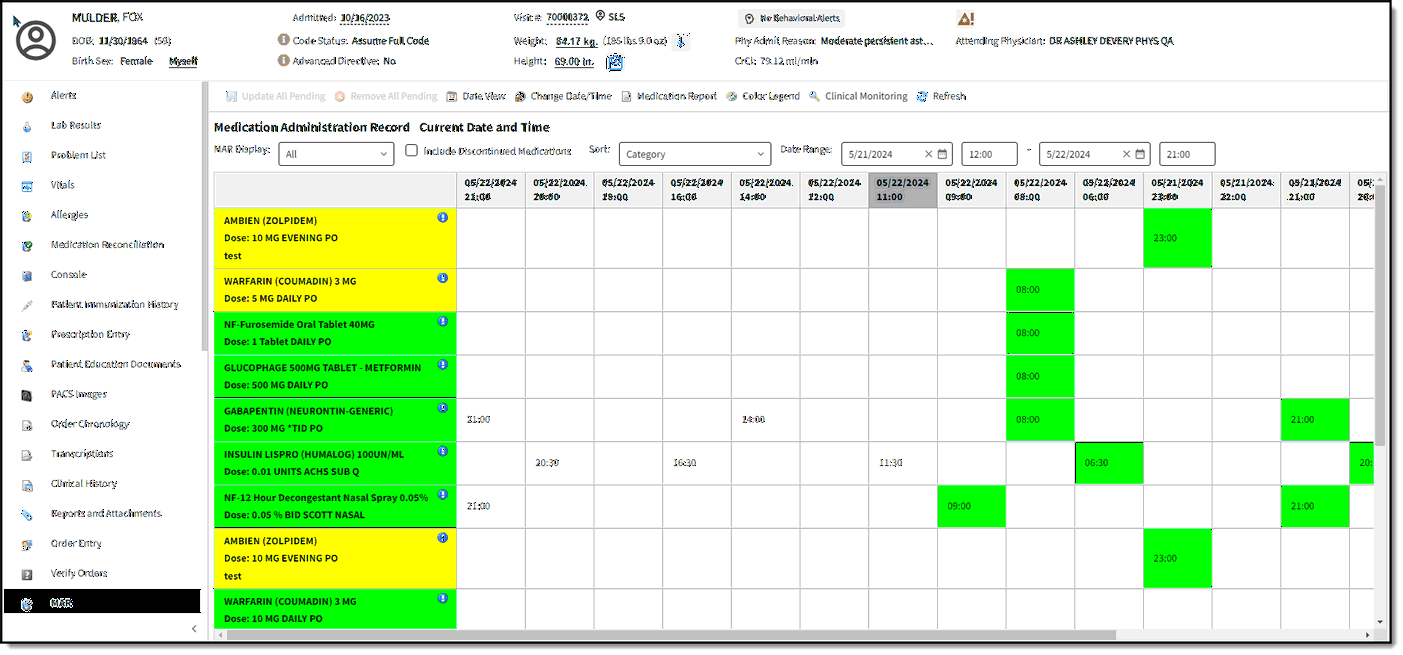Click the warning alert triangle icon

[x=965, y=18]
